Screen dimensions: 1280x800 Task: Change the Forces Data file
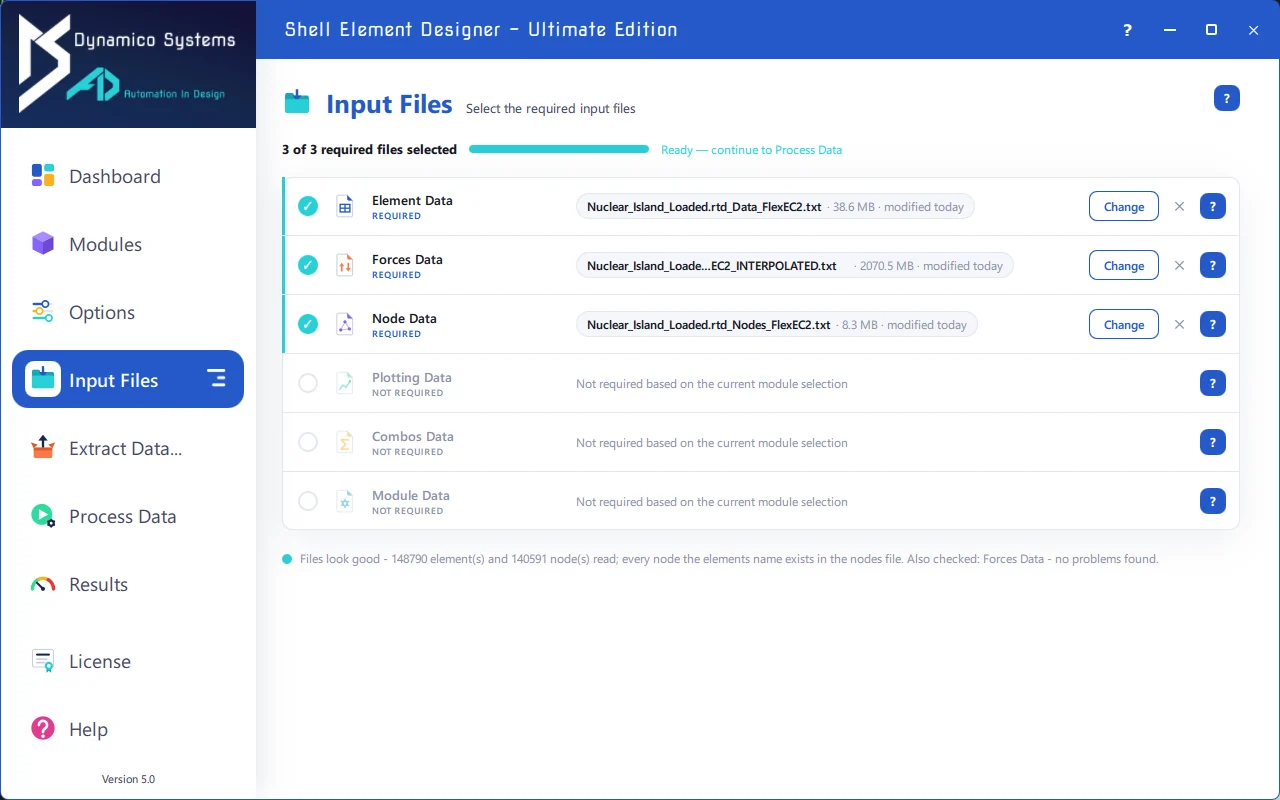tap(1124, 266)
